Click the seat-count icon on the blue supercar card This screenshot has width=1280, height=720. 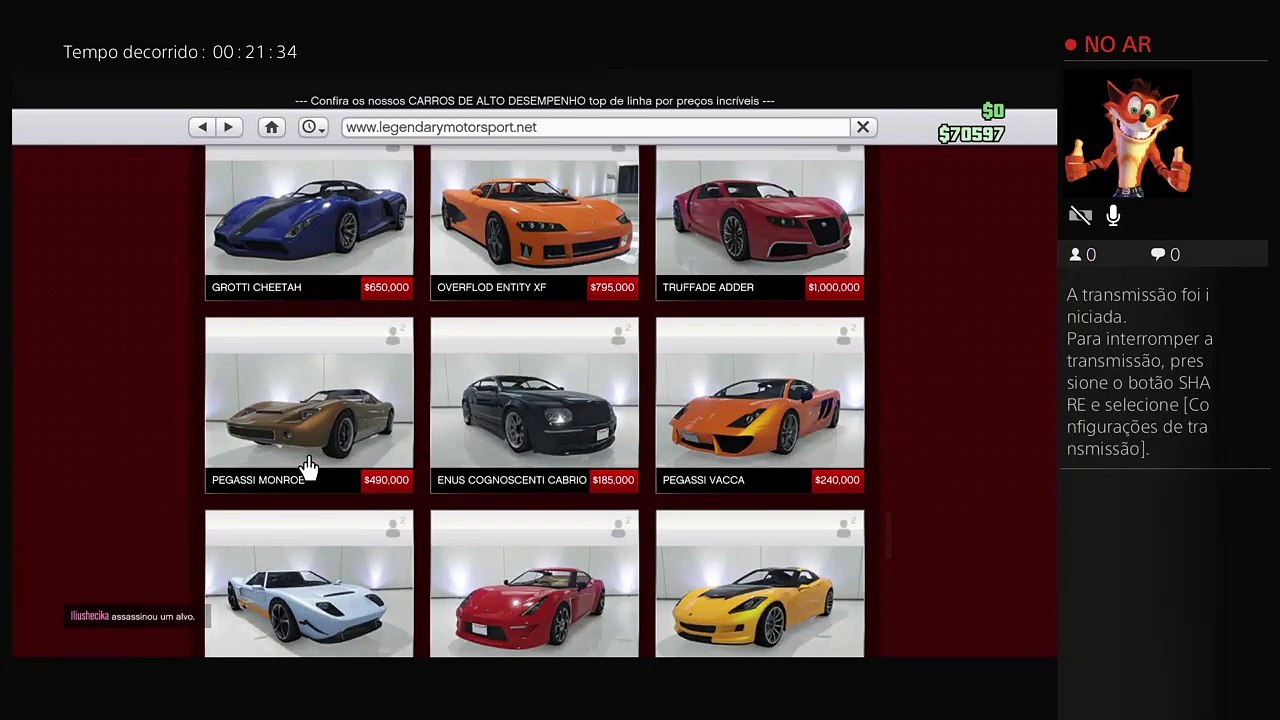tap(396, 528)
